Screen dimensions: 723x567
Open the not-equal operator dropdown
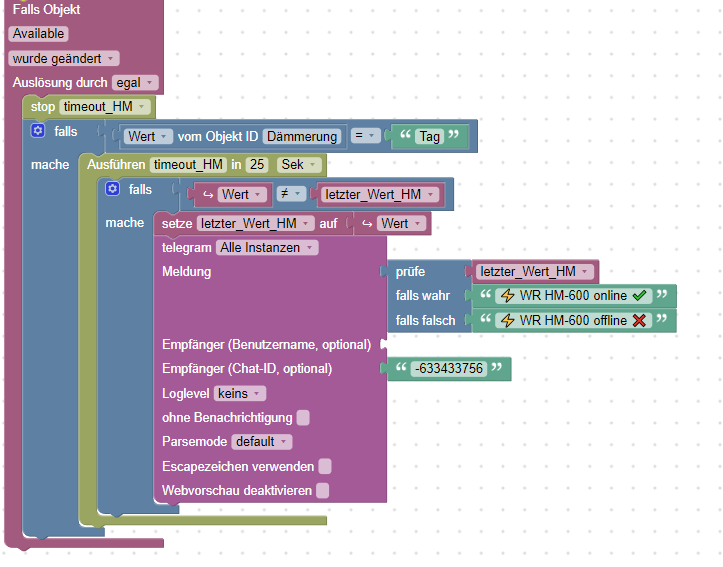pyautogui.click(x=291, y=194)
